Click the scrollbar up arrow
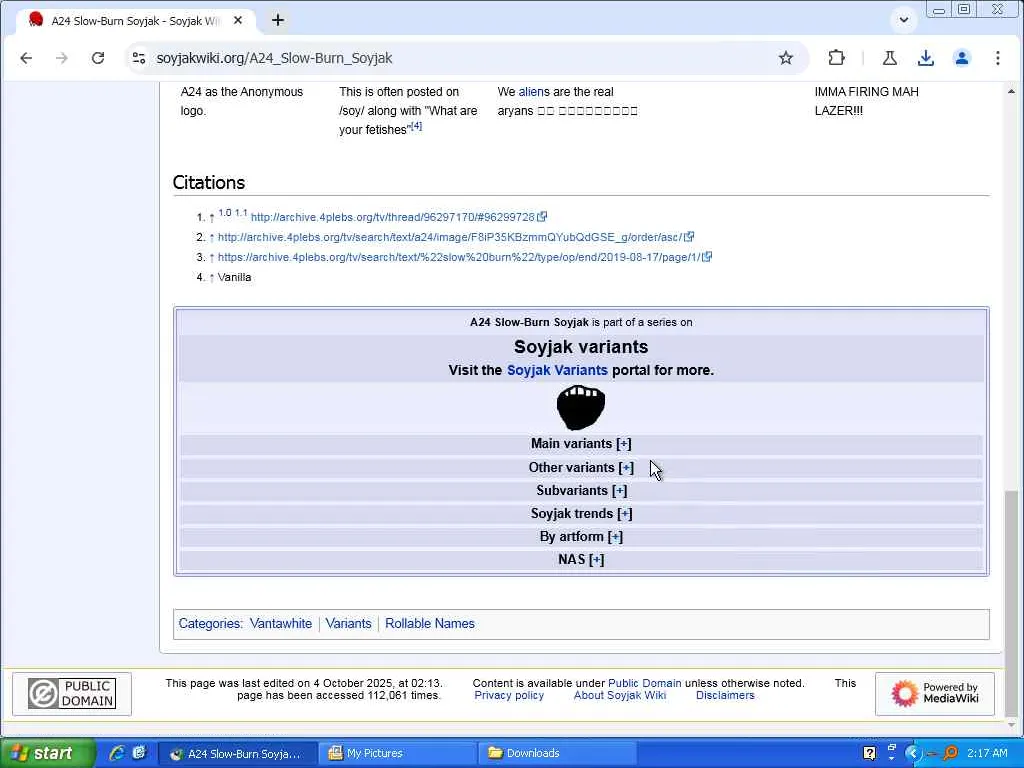Screen dimensions: 1024x768 [x=1011, y=91]
